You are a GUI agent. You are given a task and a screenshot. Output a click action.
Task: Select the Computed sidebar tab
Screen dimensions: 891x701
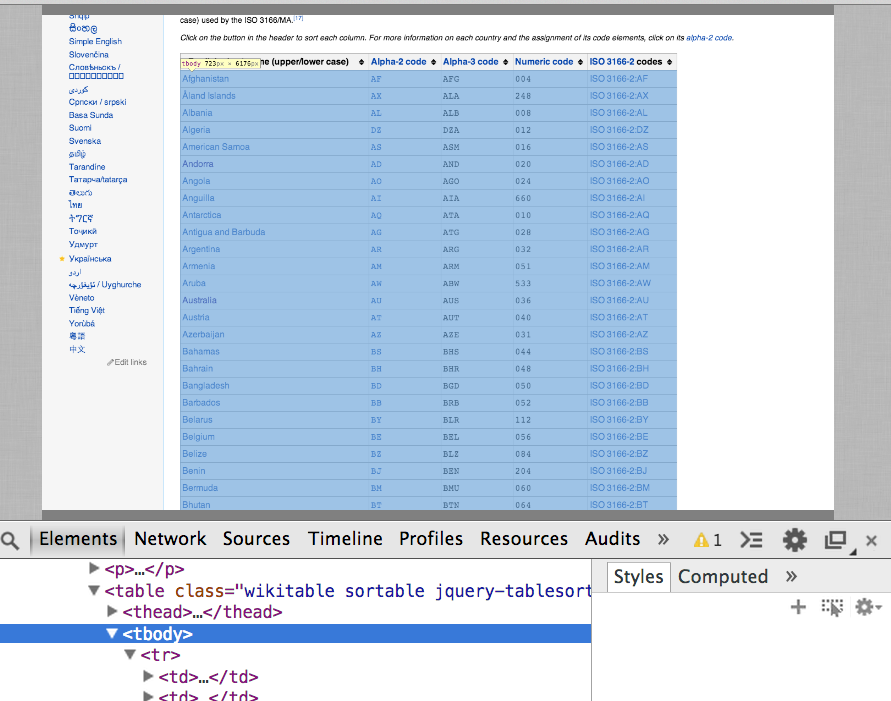tap(723, 577)
